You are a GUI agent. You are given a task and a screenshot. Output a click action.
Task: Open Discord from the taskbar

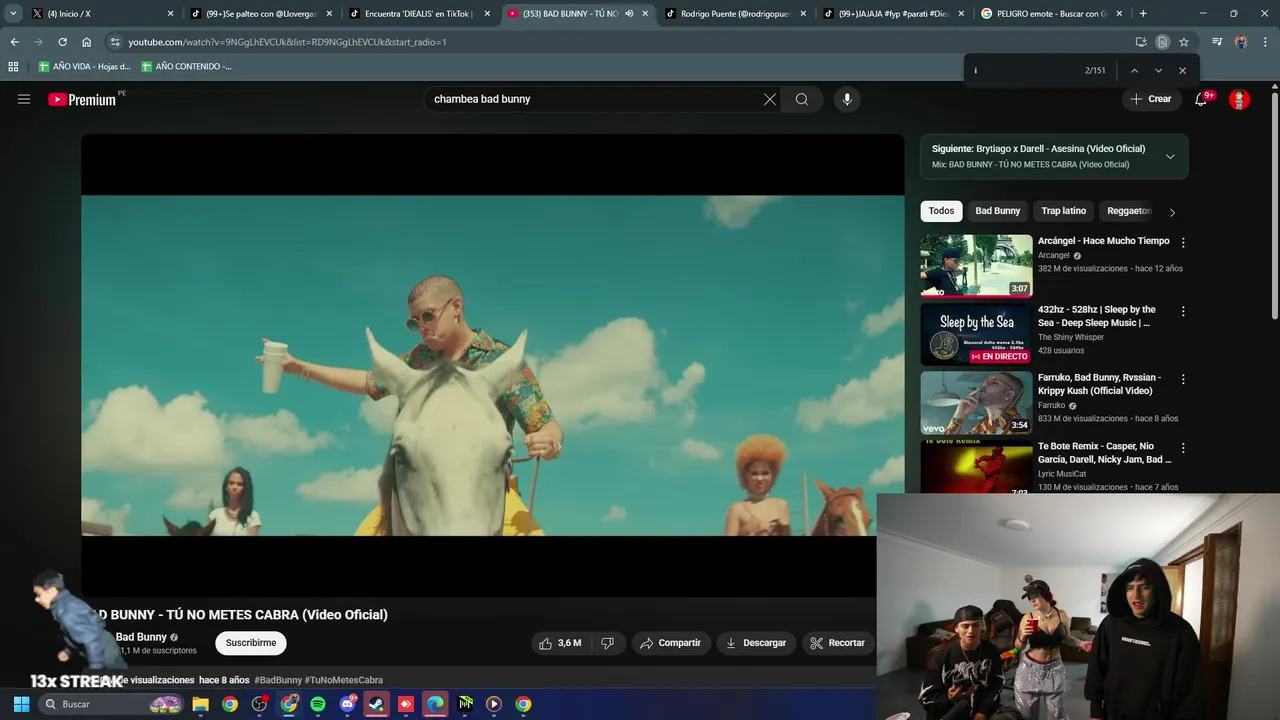pos(347,704)
